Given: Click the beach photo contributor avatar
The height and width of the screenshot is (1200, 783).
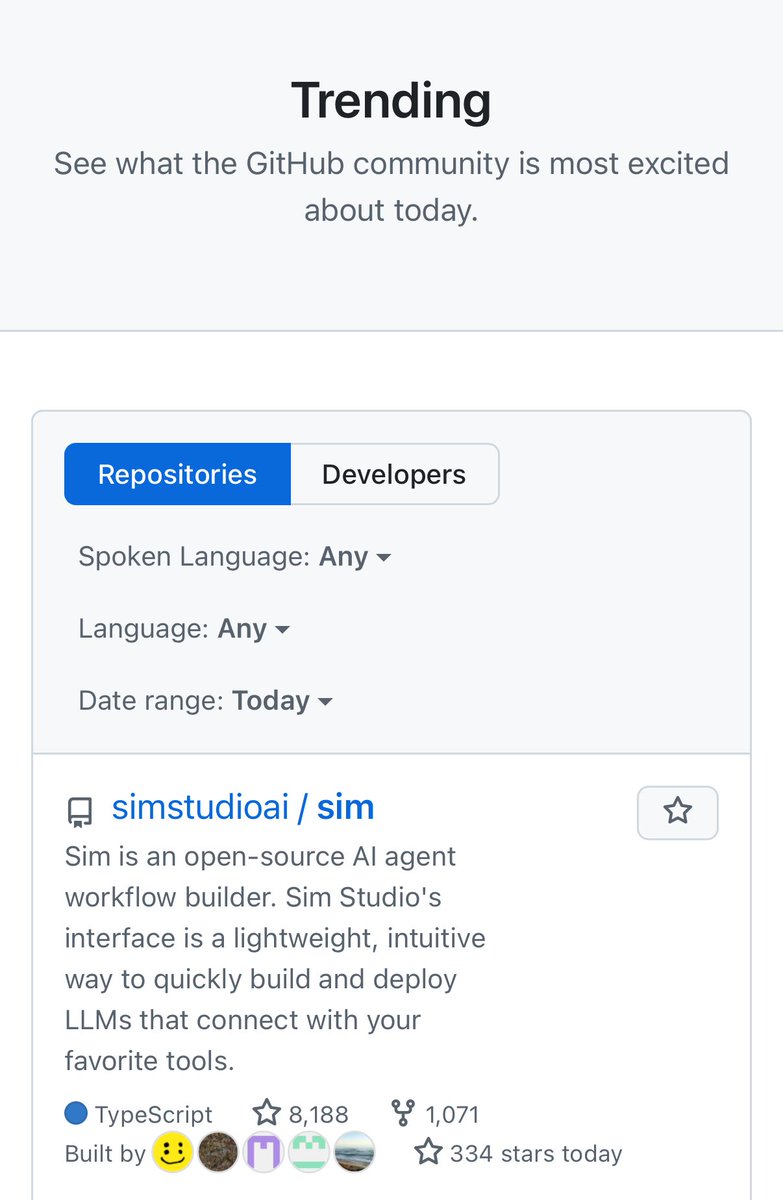Looking at the screenshot, I should 354,1153.
